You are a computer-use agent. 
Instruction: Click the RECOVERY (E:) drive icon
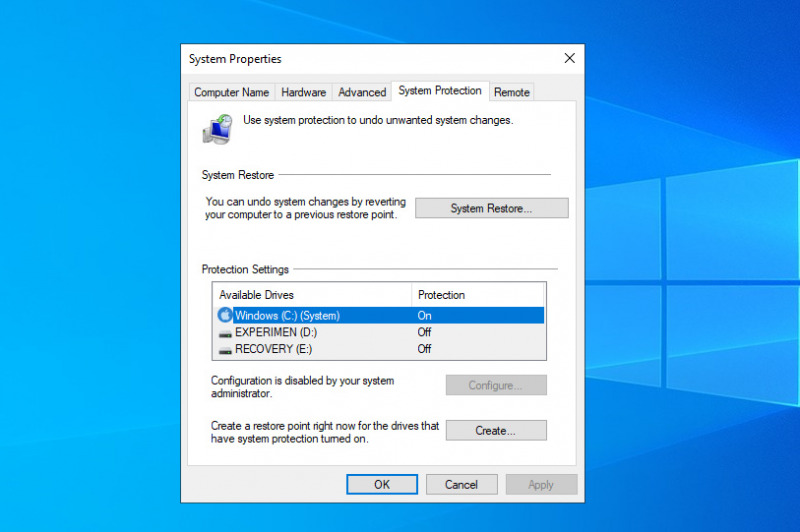pyautogui.click(x=225, y=349)
